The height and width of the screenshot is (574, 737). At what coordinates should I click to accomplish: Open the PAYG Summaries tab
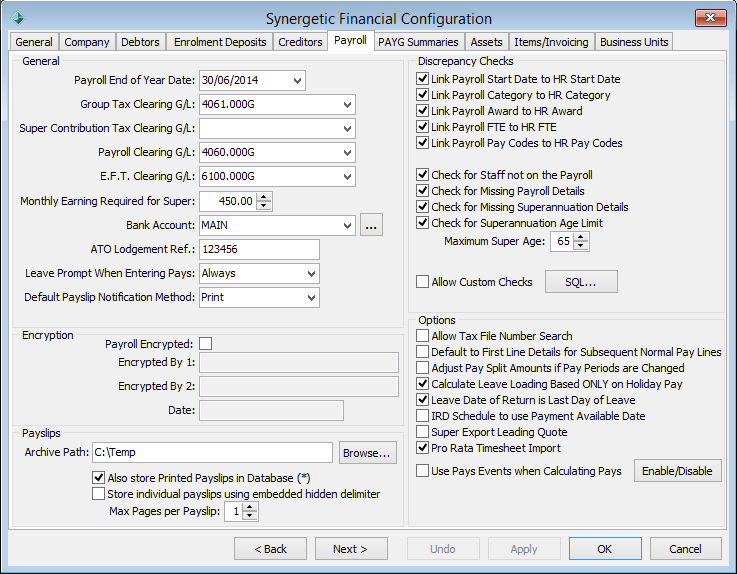click(418, 42)
